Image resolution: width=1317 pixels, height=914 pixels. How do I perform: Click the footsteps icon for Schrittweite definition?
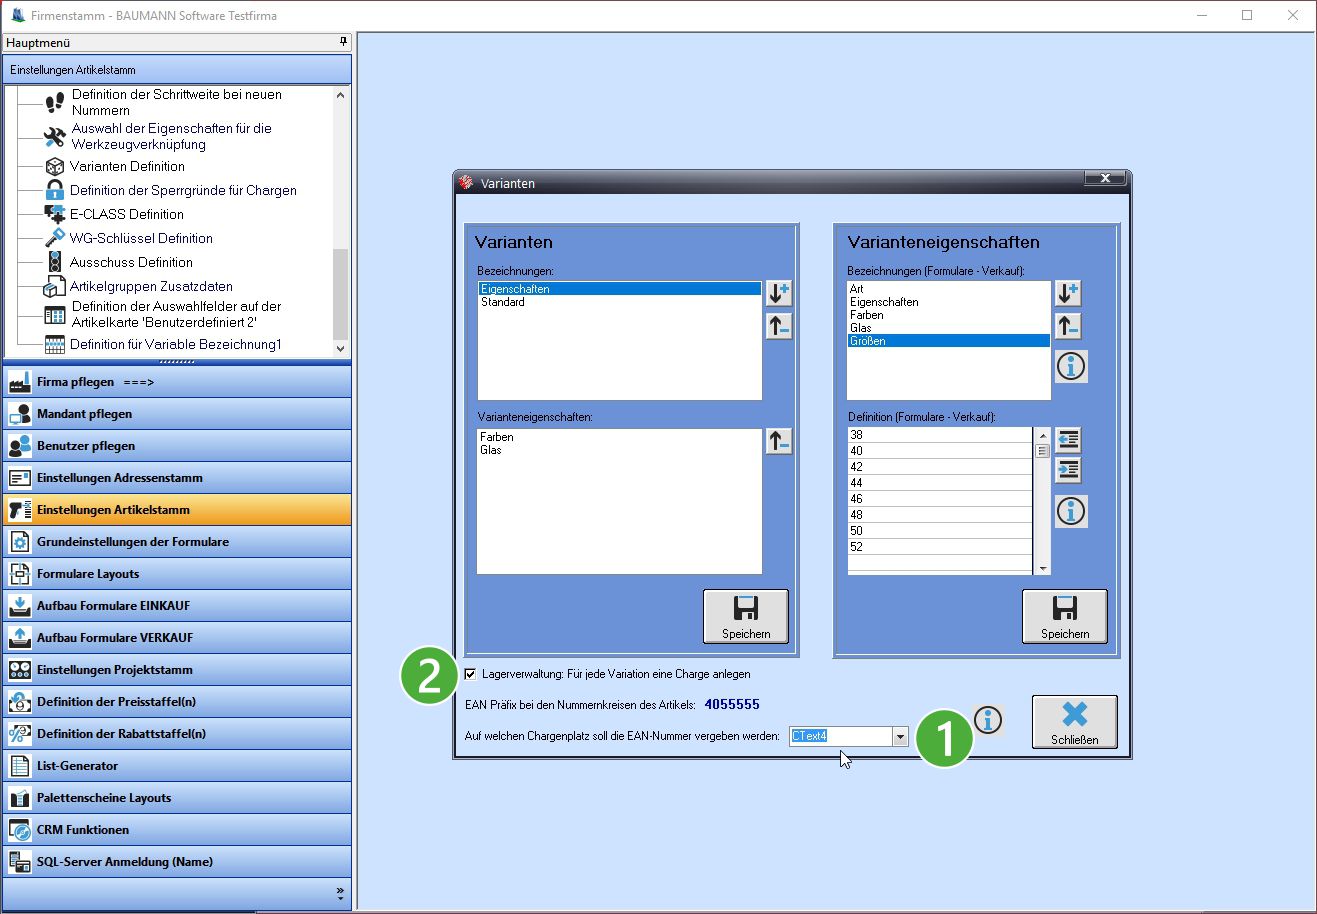55,102
